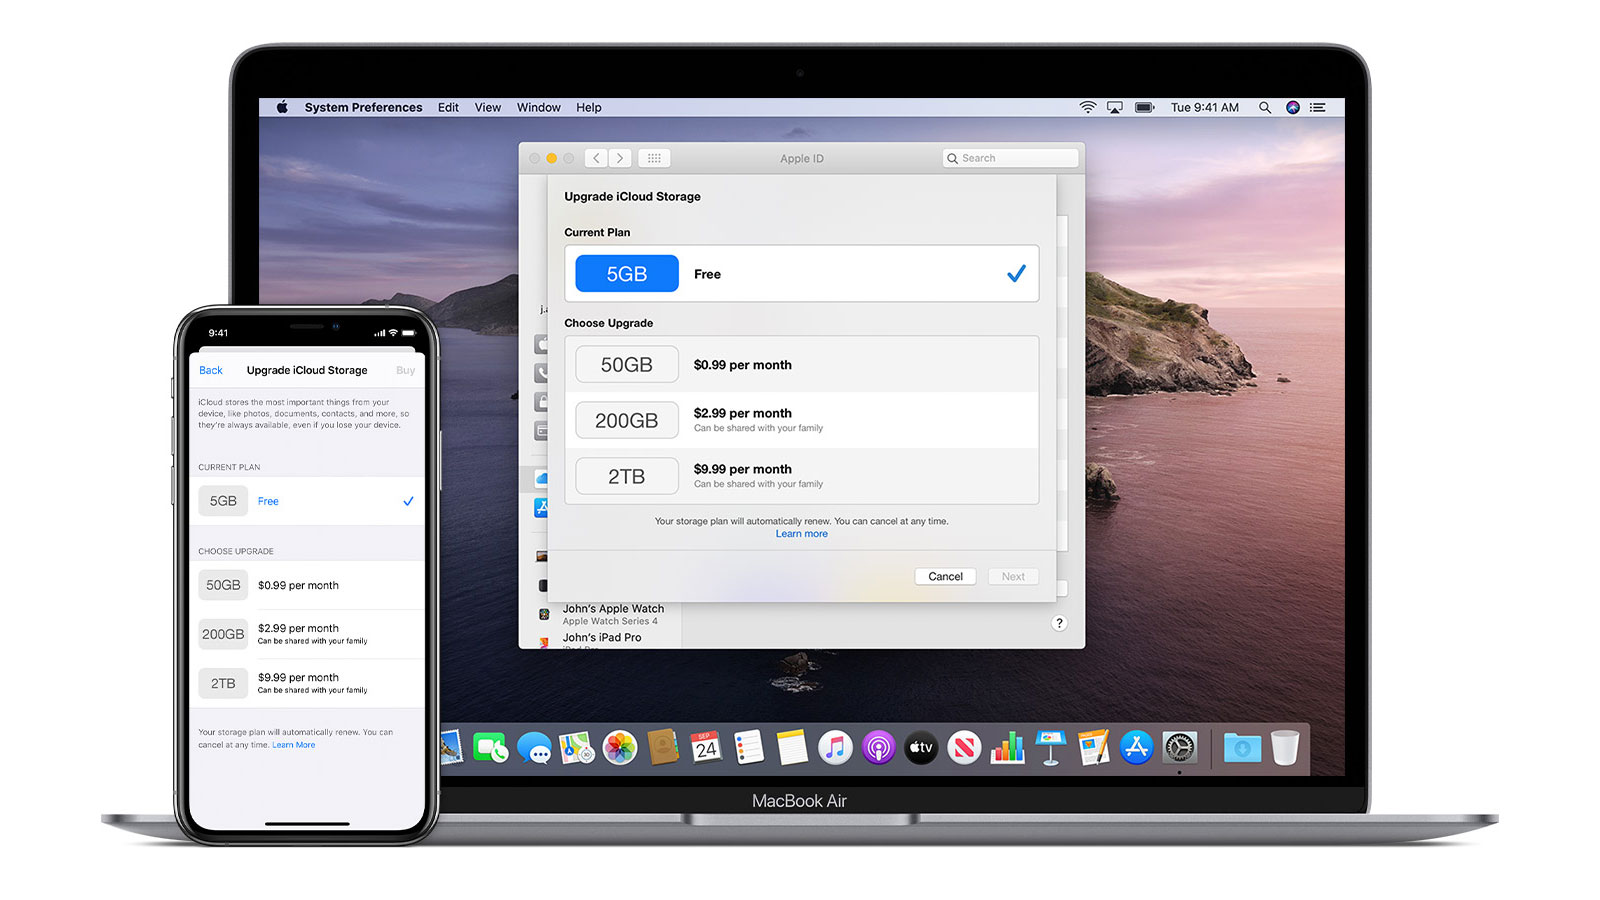1600x900 pixels.
Task: Open Calendar icon showing 24
Action: (706, 747)
